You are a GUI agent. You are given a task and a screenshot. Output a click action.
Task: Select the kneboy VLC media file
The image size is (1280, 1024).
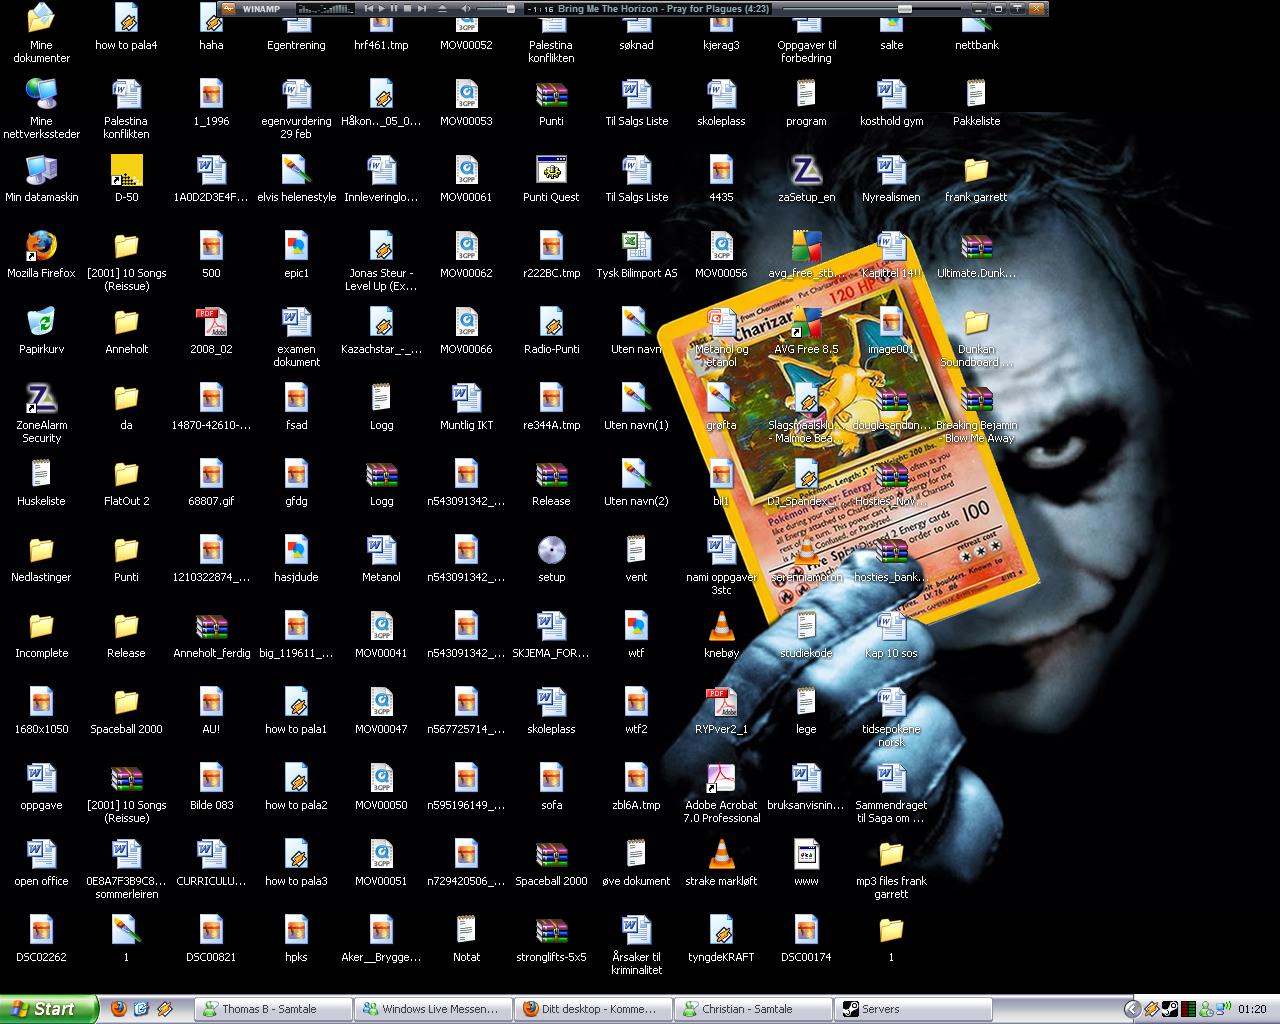(x=721, y=635)
